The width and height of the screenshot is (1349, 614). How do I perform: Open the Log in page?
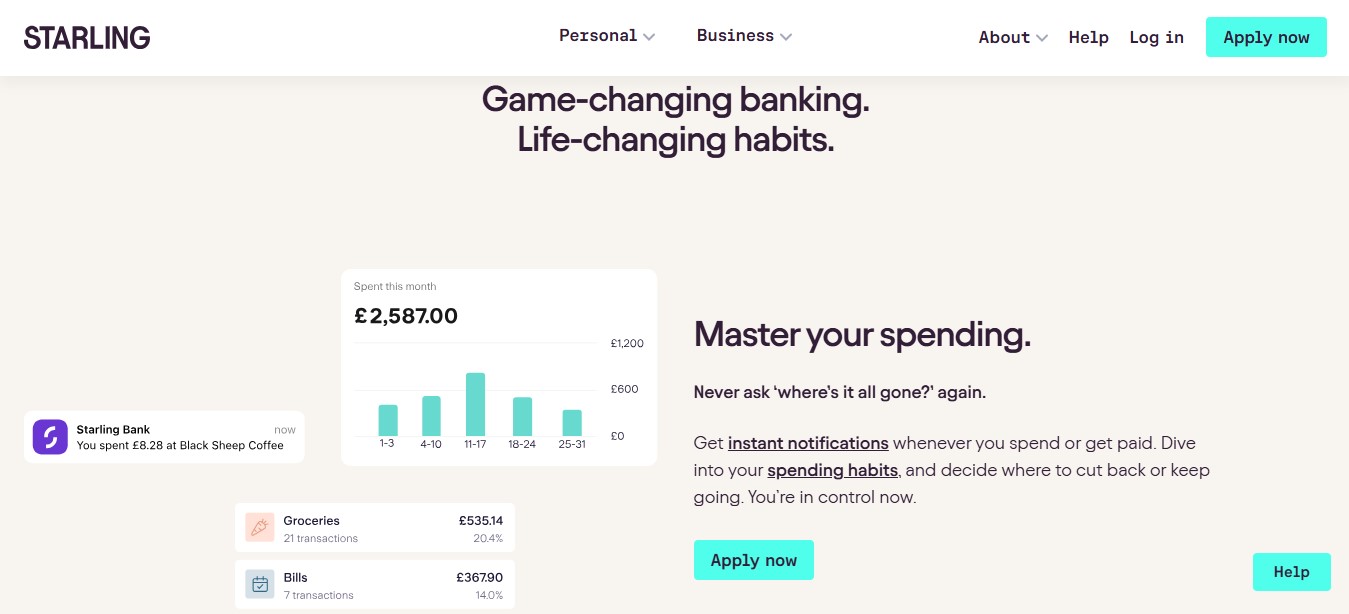pyautogui.click(x=1156, y=38)
